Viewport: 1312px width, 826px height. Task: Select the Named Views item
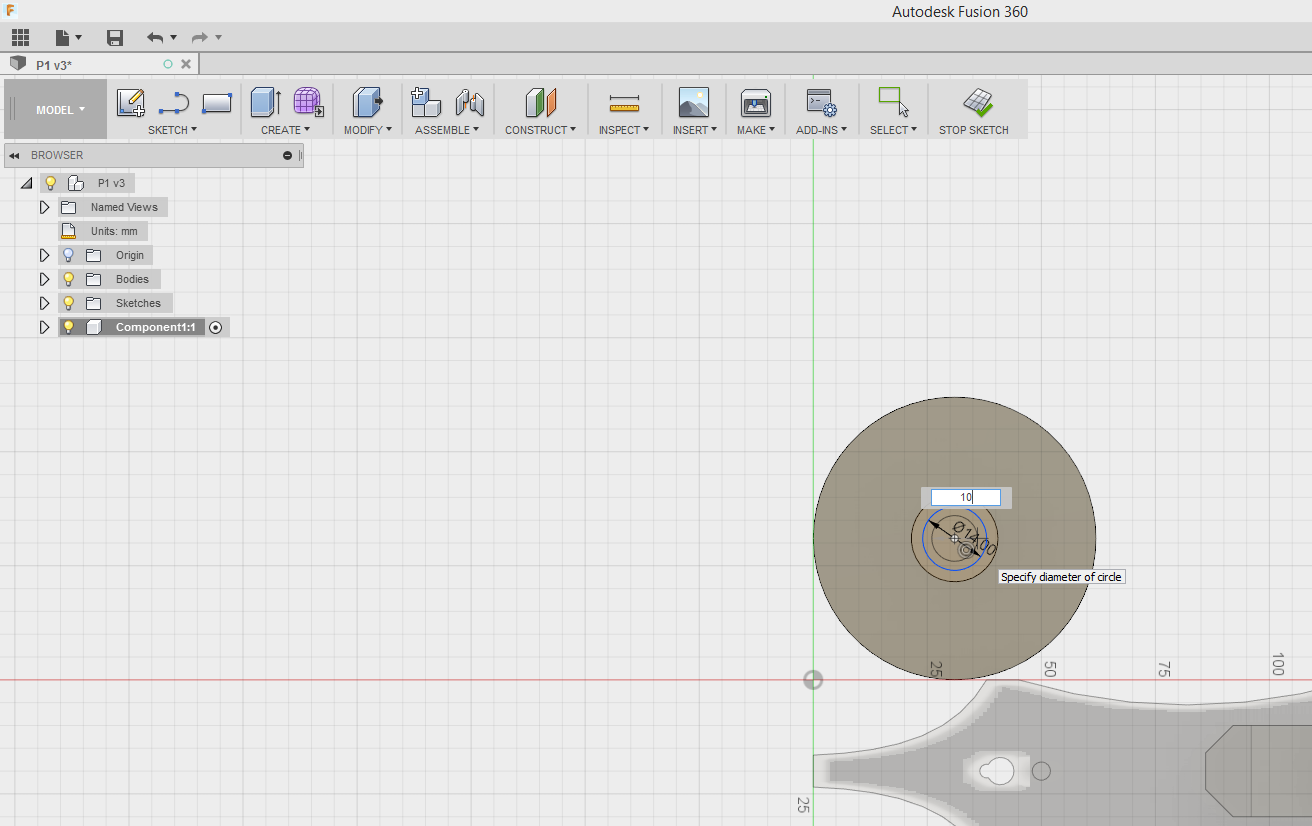click(124, 207)
